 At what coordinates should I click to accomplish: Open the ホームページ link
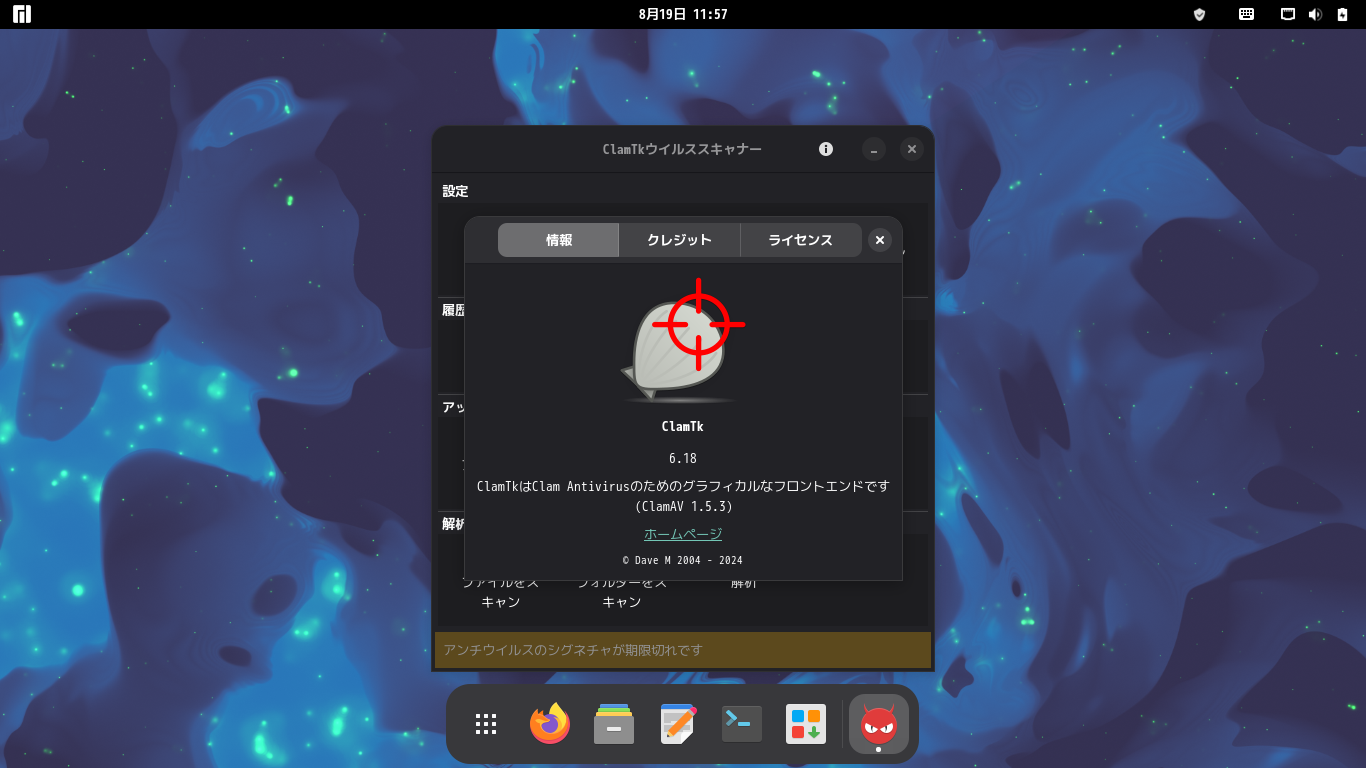683,534
